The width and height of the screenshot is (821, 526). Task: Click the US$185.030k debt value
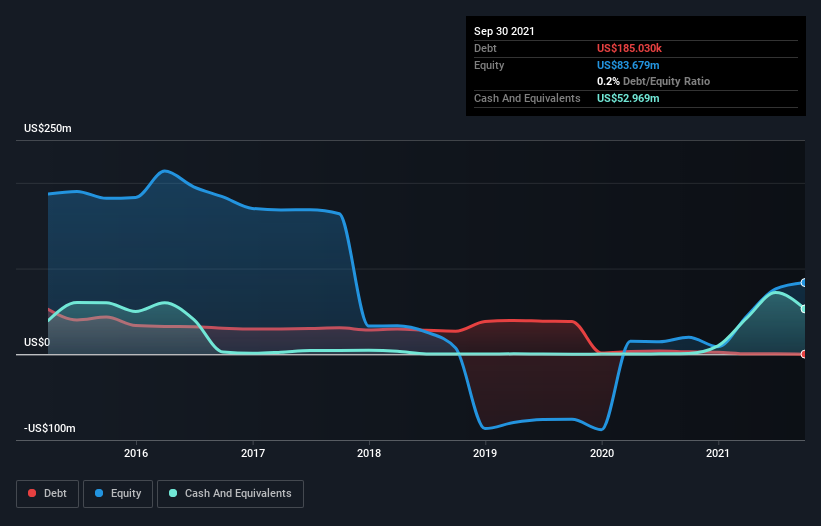point(629,48)
